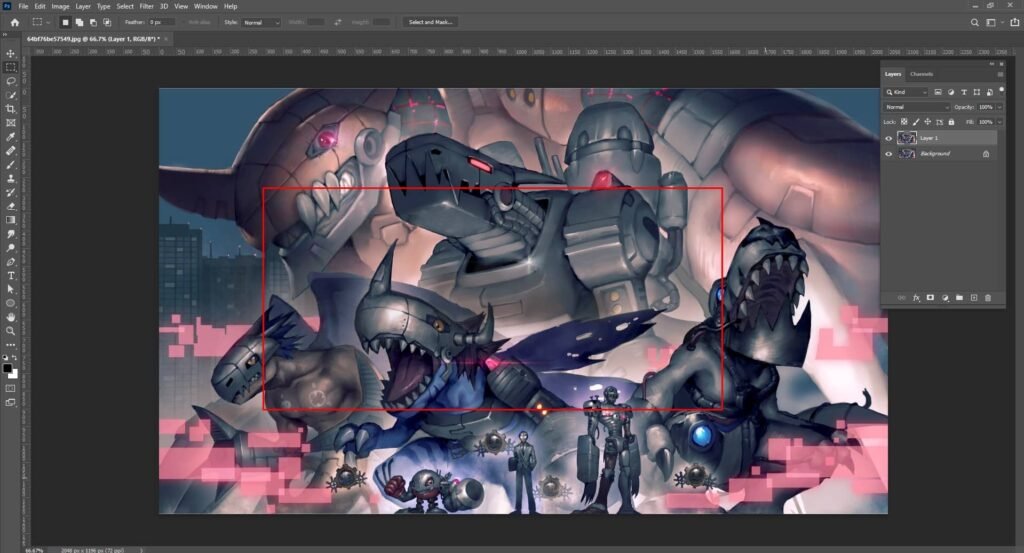The height and width of the screenshot is (553, 1024).
Task: Select the Pen tool
Action: point(10,262)
